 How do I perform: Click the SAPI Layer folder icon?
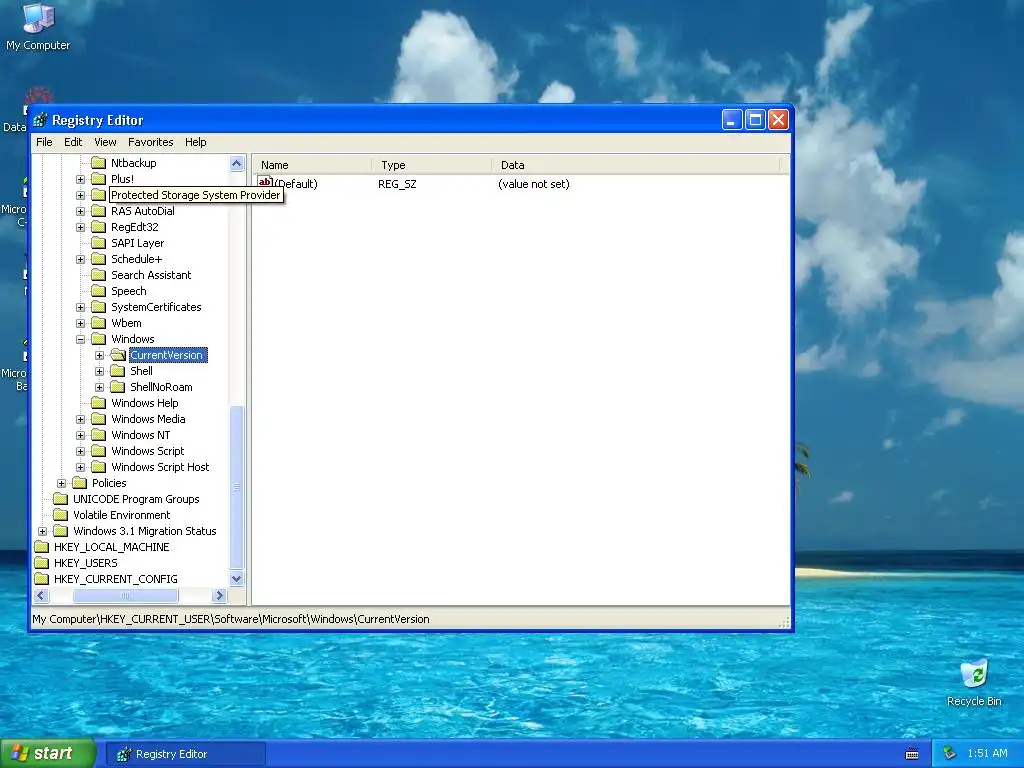99,243
